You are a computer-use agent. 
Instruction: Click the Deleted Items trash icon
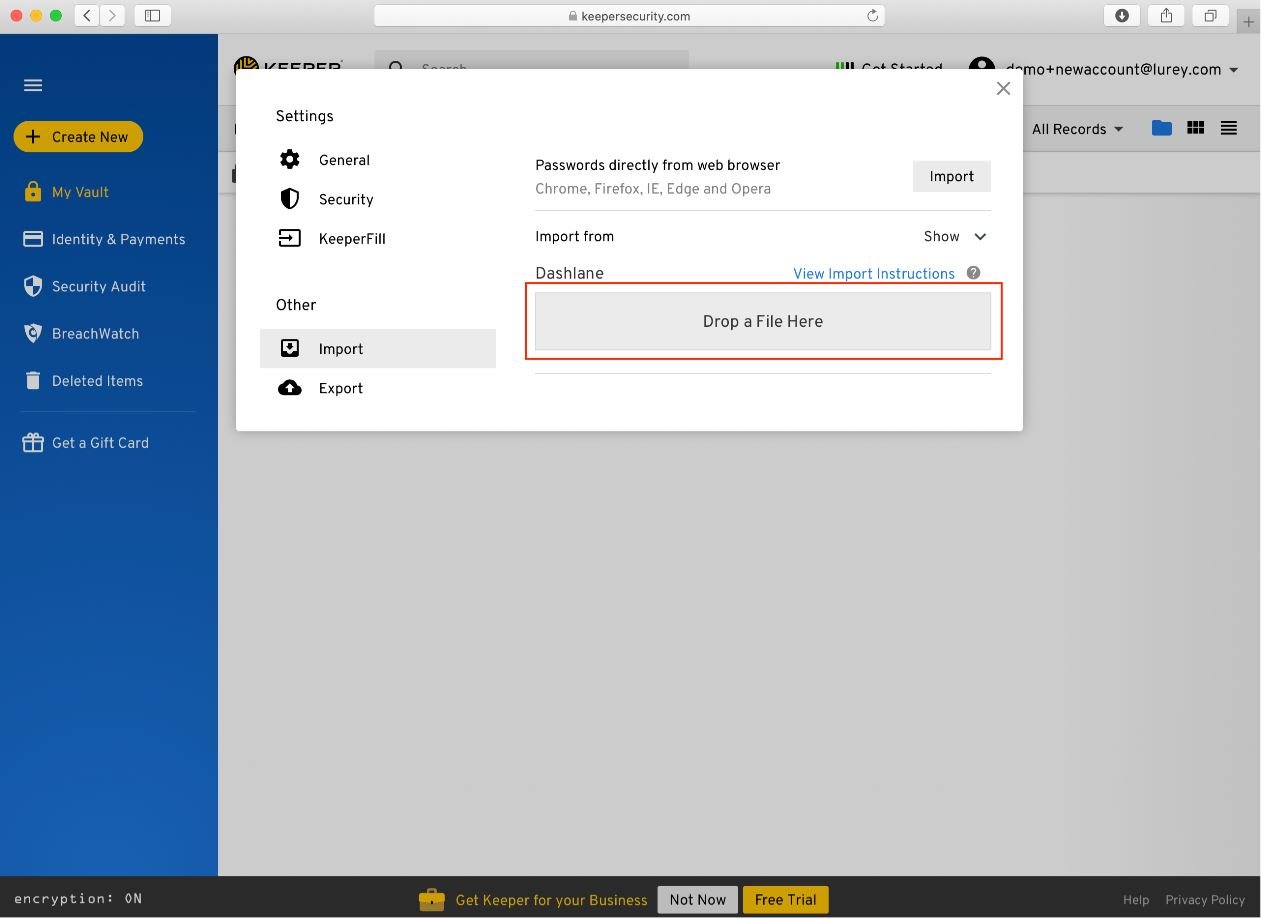point(33,381)
